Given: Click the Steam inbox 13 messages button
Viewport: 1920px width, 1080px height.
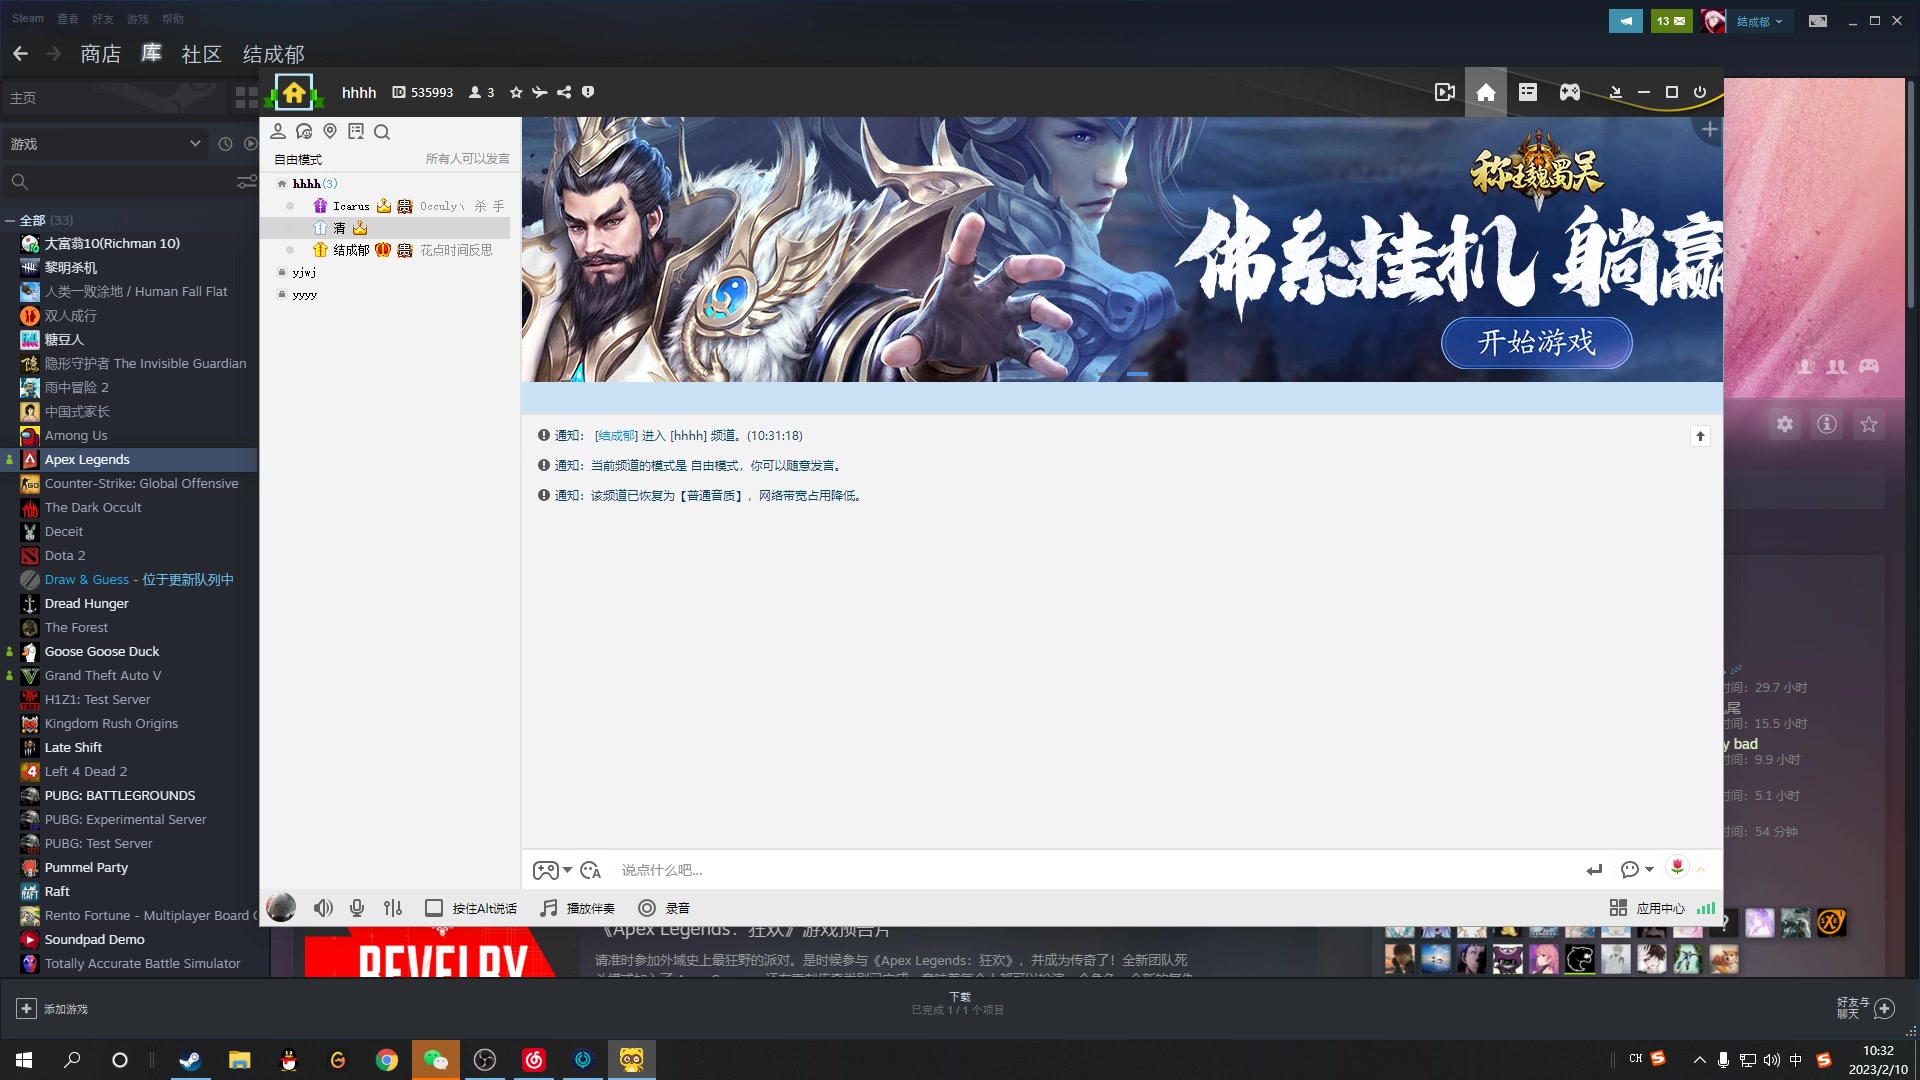Looking at the screenshot, I should click(1671, 21).
